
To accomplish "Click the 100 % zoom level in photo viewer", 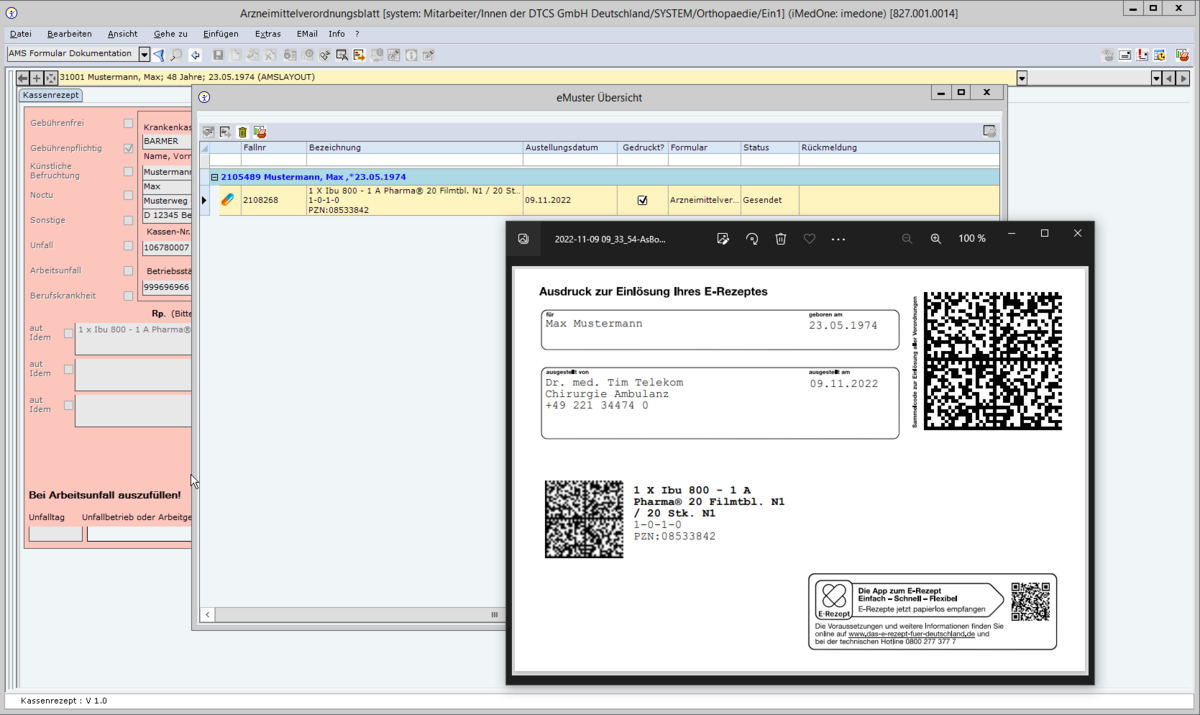I will [x=972, y=239].
